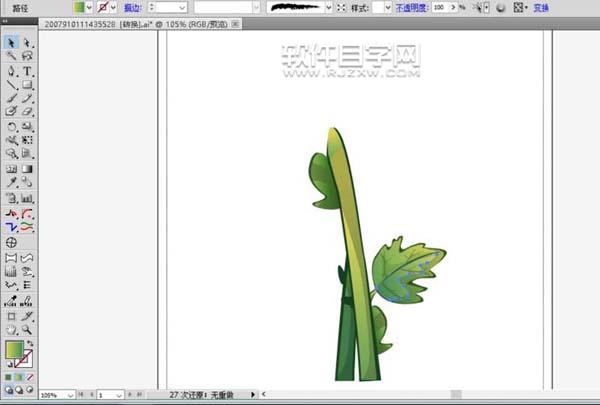
Task: Open the 描边 stroke panel link
Action: click(133, 7)
